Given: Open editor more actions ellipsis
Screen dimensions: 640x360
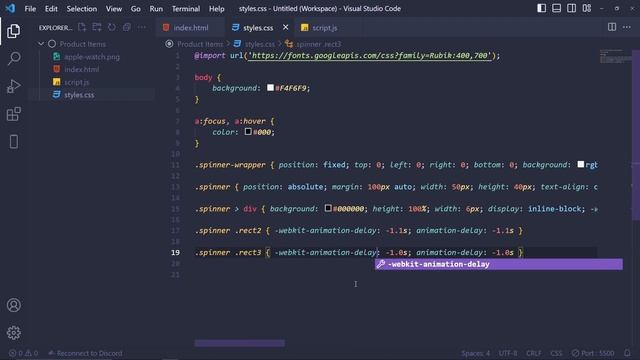Looking at the screenshot, I should (x=627, y=27).
